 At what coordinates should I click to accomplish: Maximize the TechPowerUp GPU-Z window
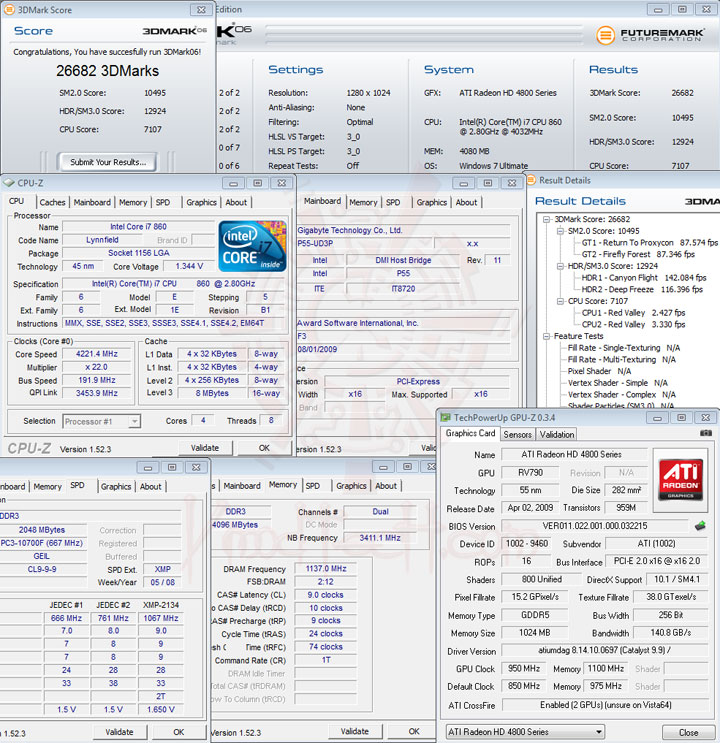pos(681,417)
